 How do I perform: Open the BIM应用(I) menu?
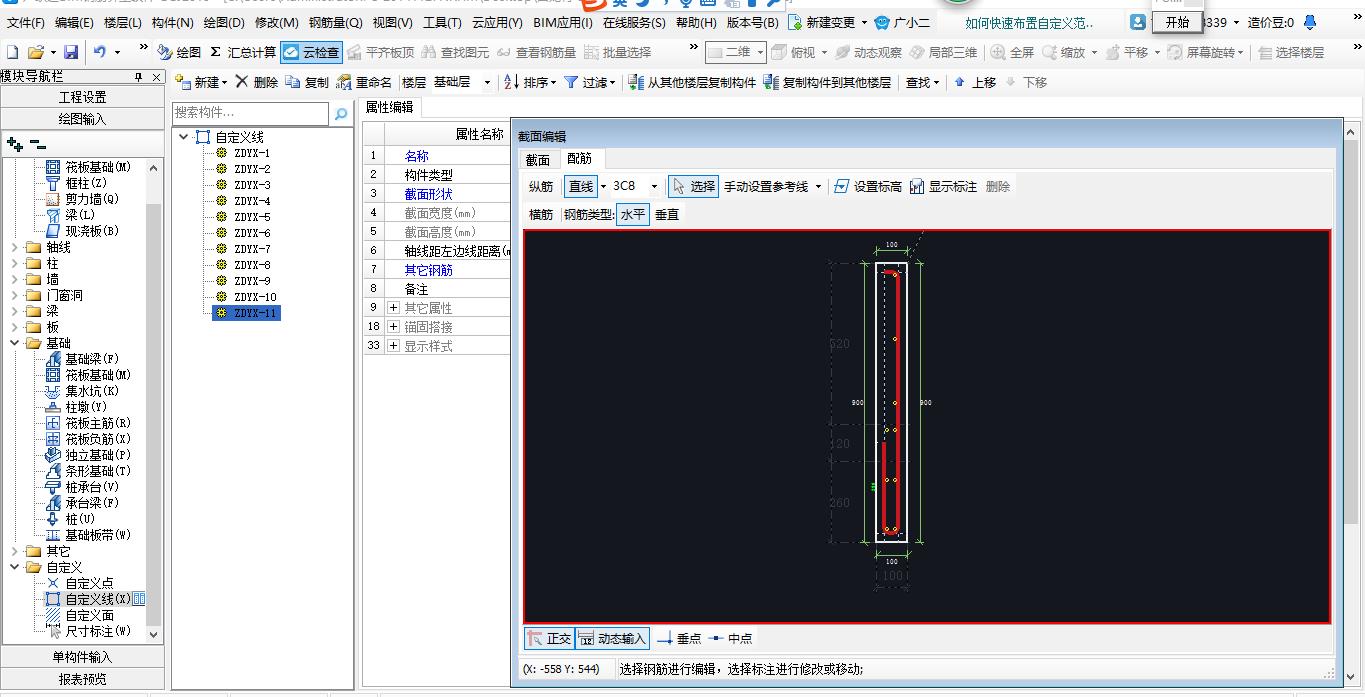click(563, 22)
